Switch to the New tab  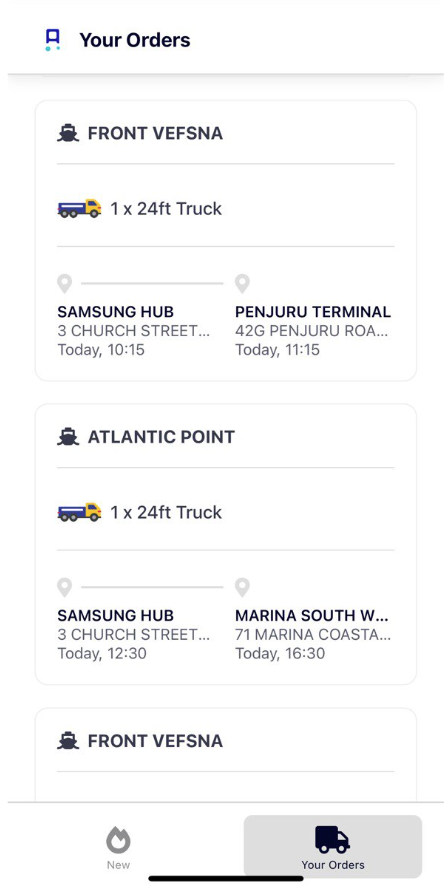point(118,848)
